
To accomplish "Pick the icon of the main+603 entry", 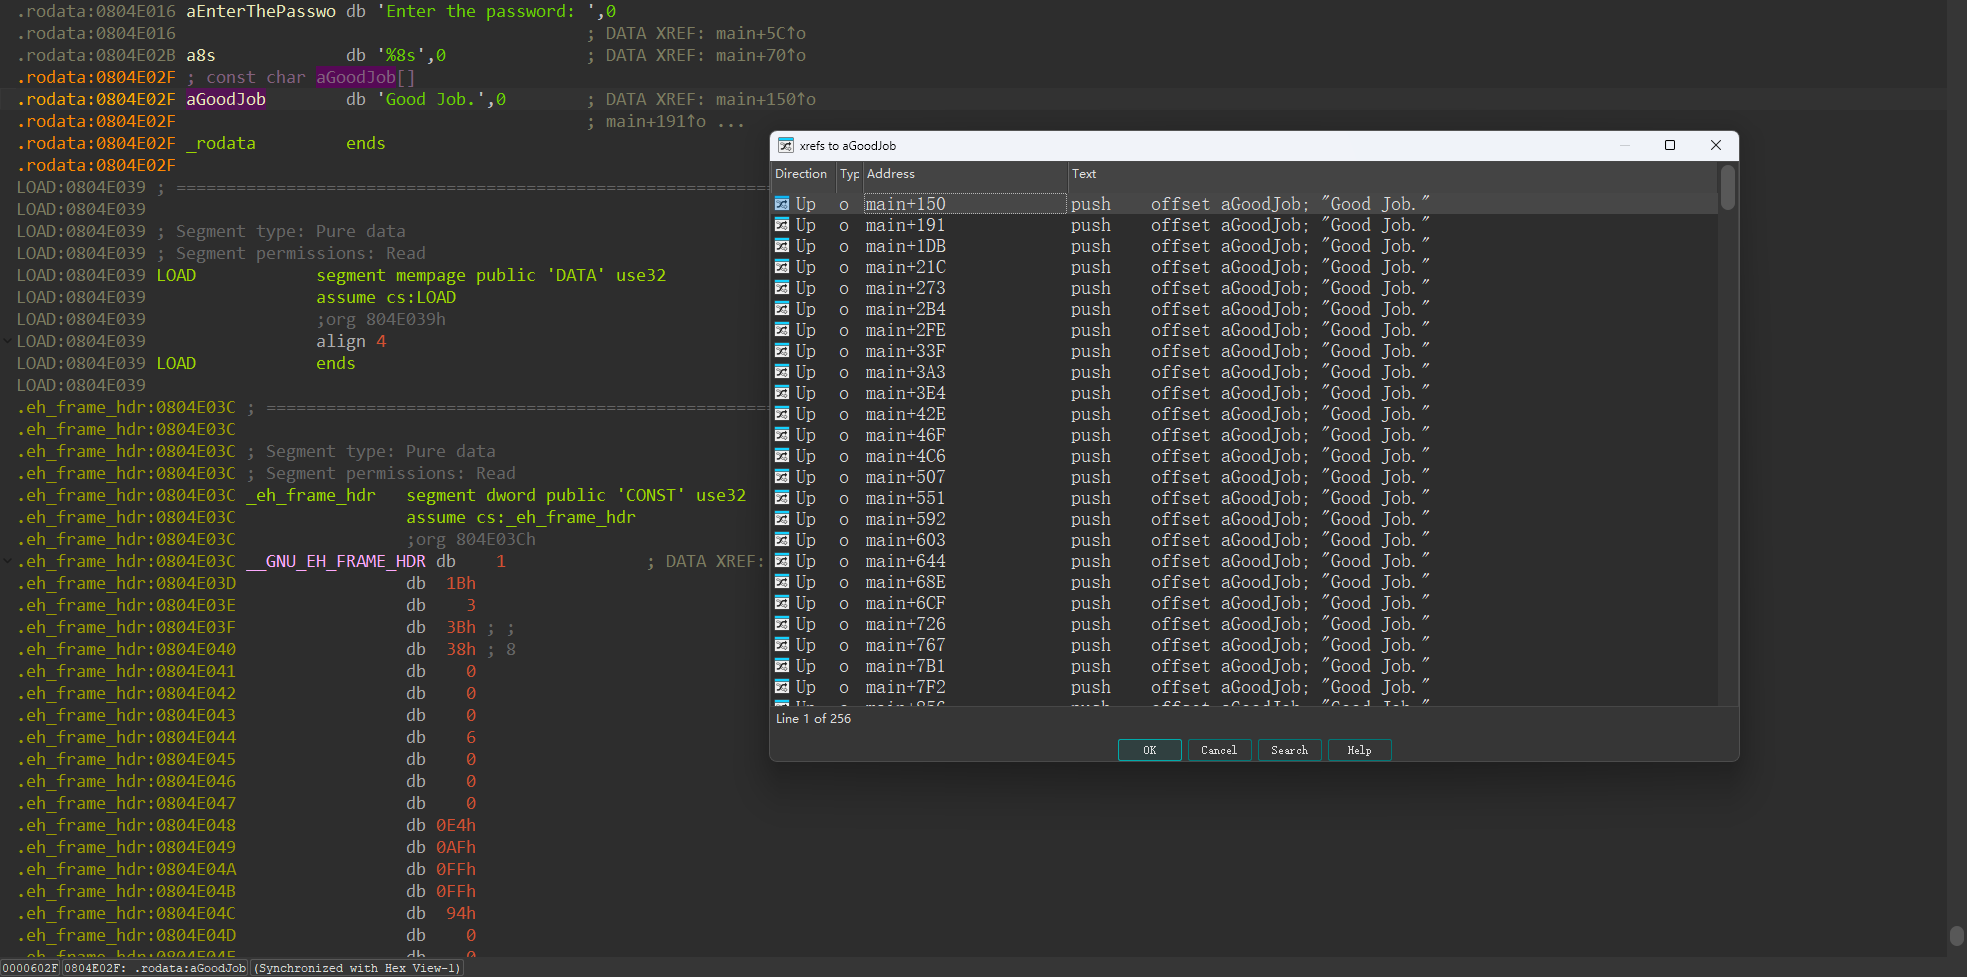I will (x=782, y=540).
